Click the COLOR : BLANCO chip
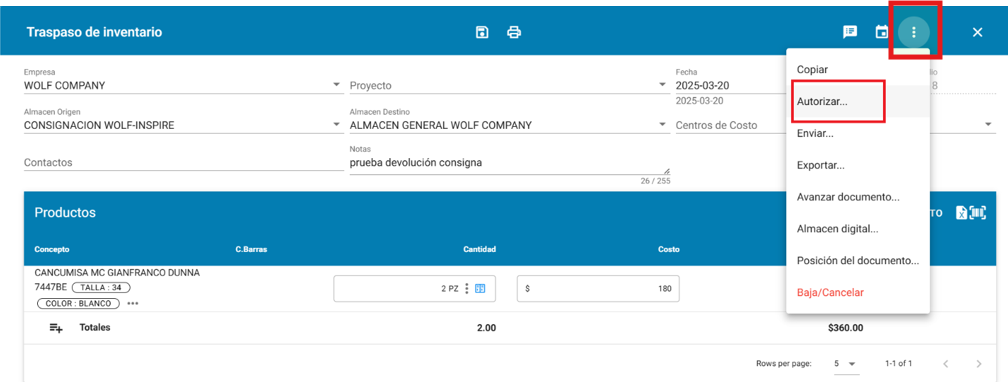Screen dimensions: 1008x382 78,304
